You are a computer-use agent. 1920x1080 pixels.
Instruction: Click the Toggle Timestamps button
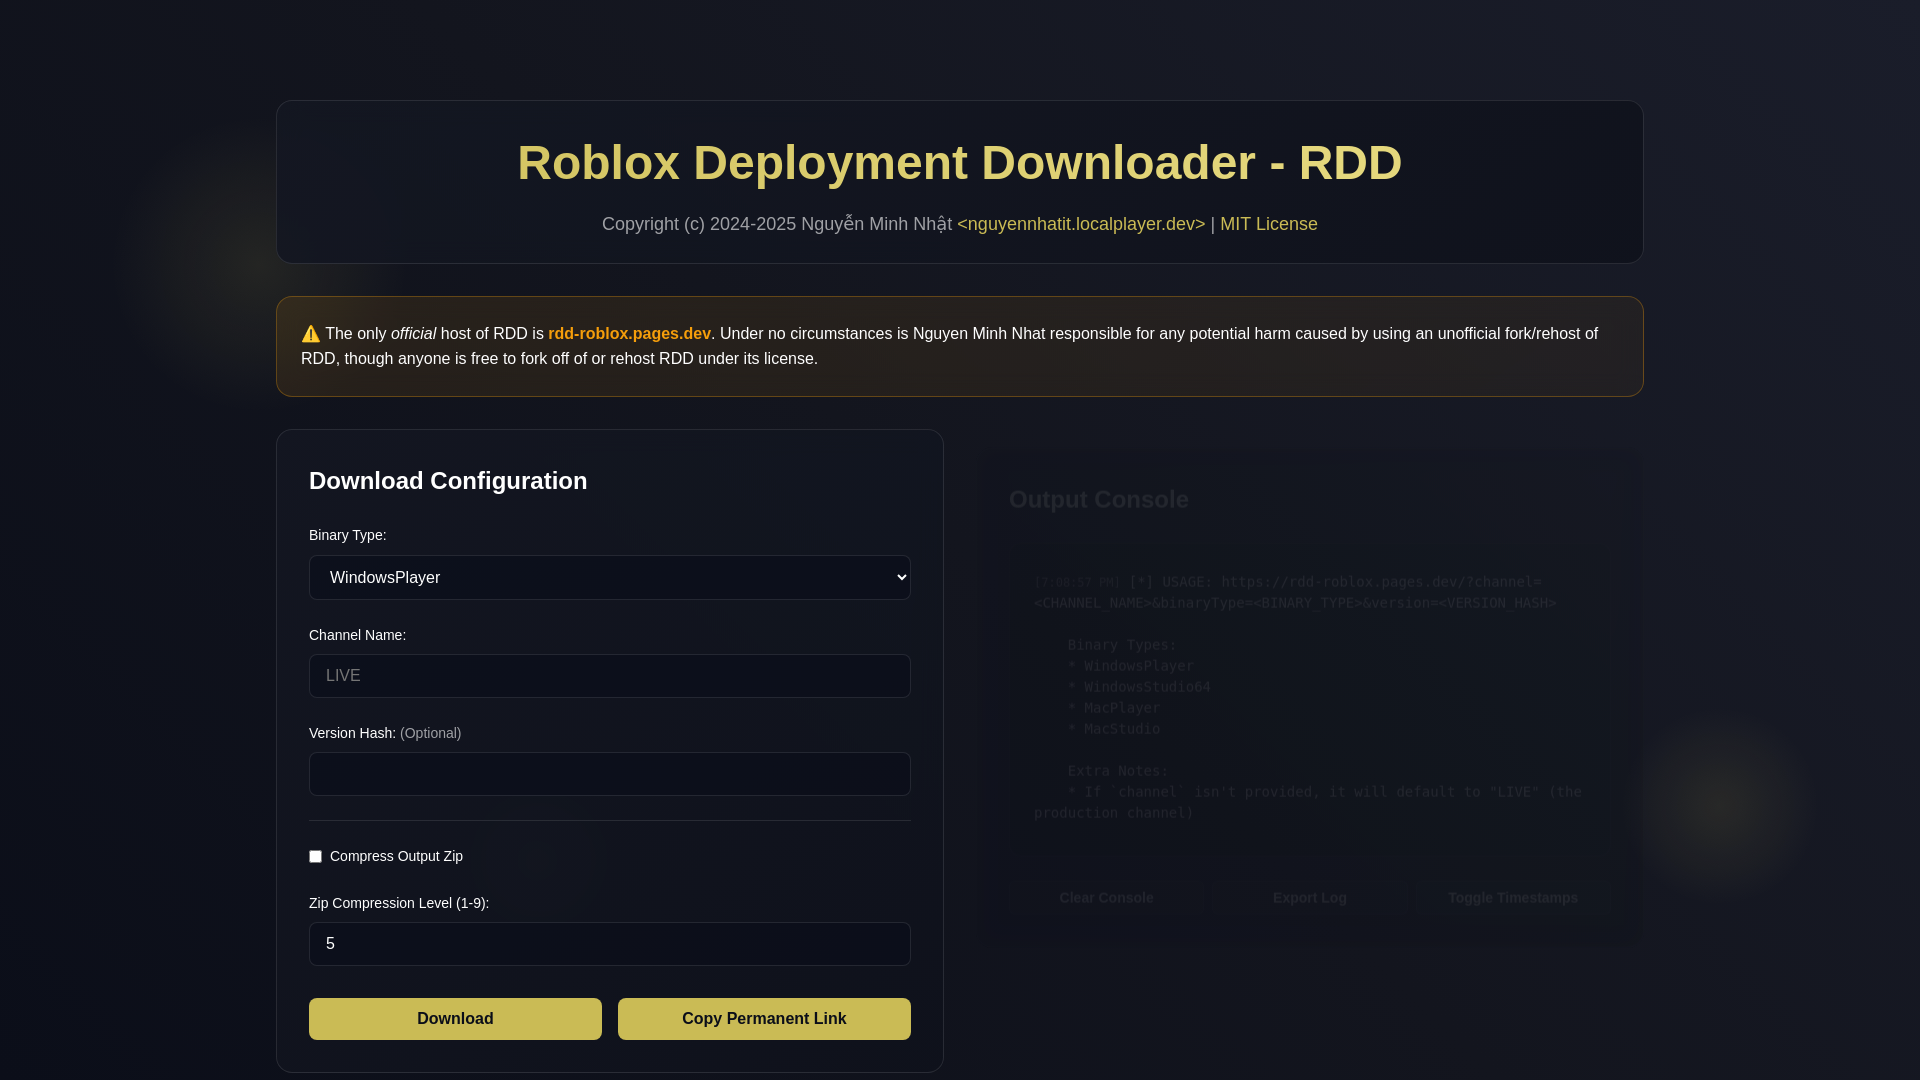point(1512,898)
